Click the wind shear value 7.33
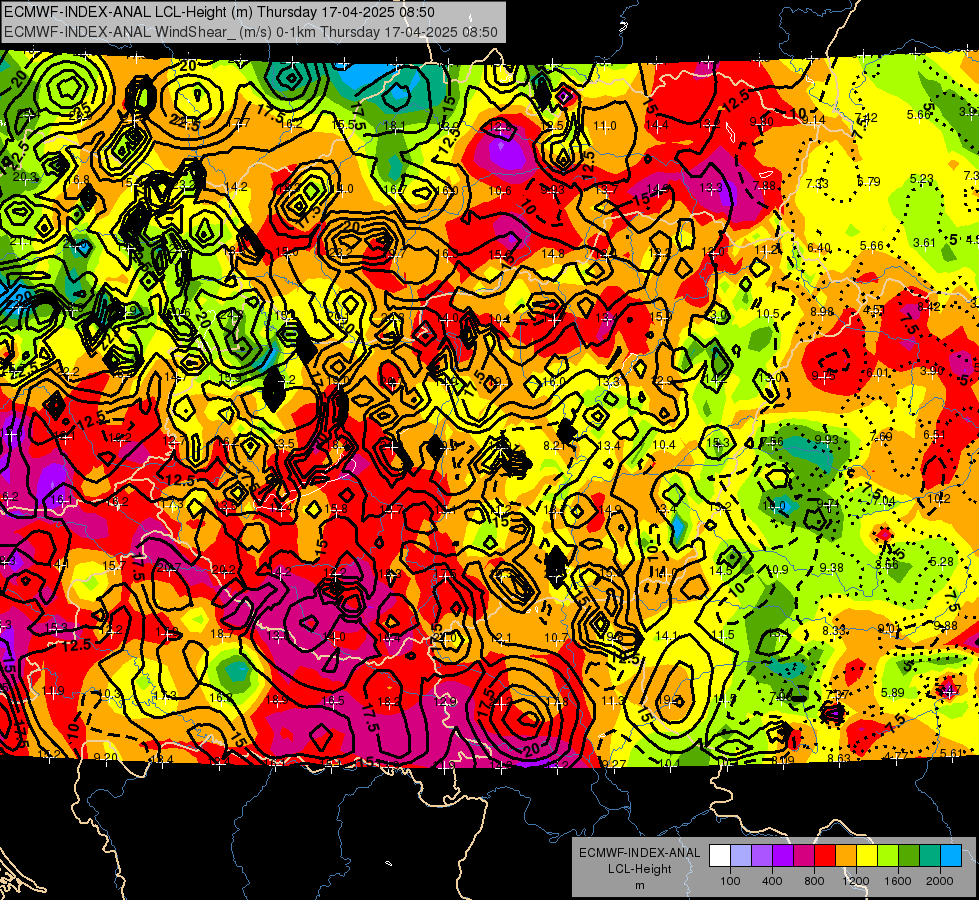Viewport: 979px width, 900px height. click(817, 183)
